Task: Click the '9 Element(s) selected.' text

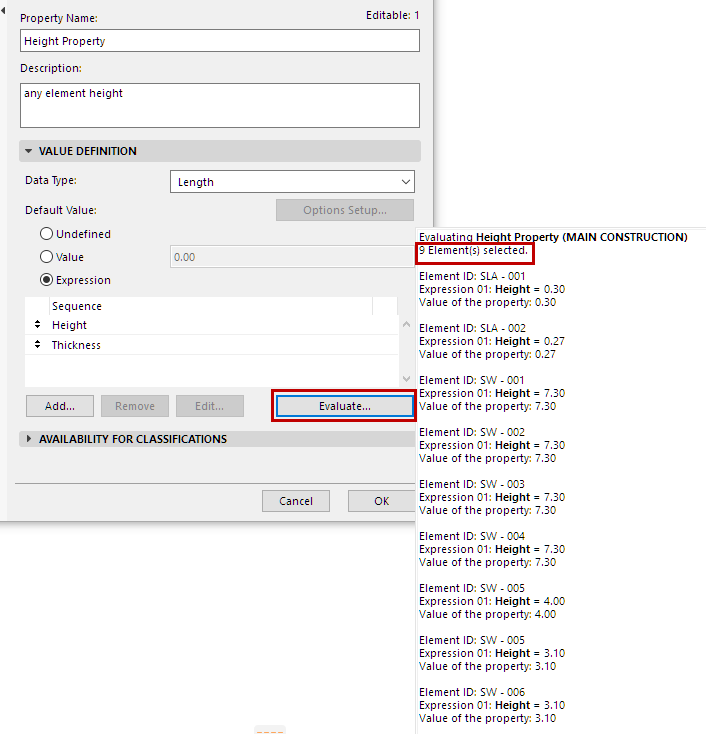Action: pos(473,250)
